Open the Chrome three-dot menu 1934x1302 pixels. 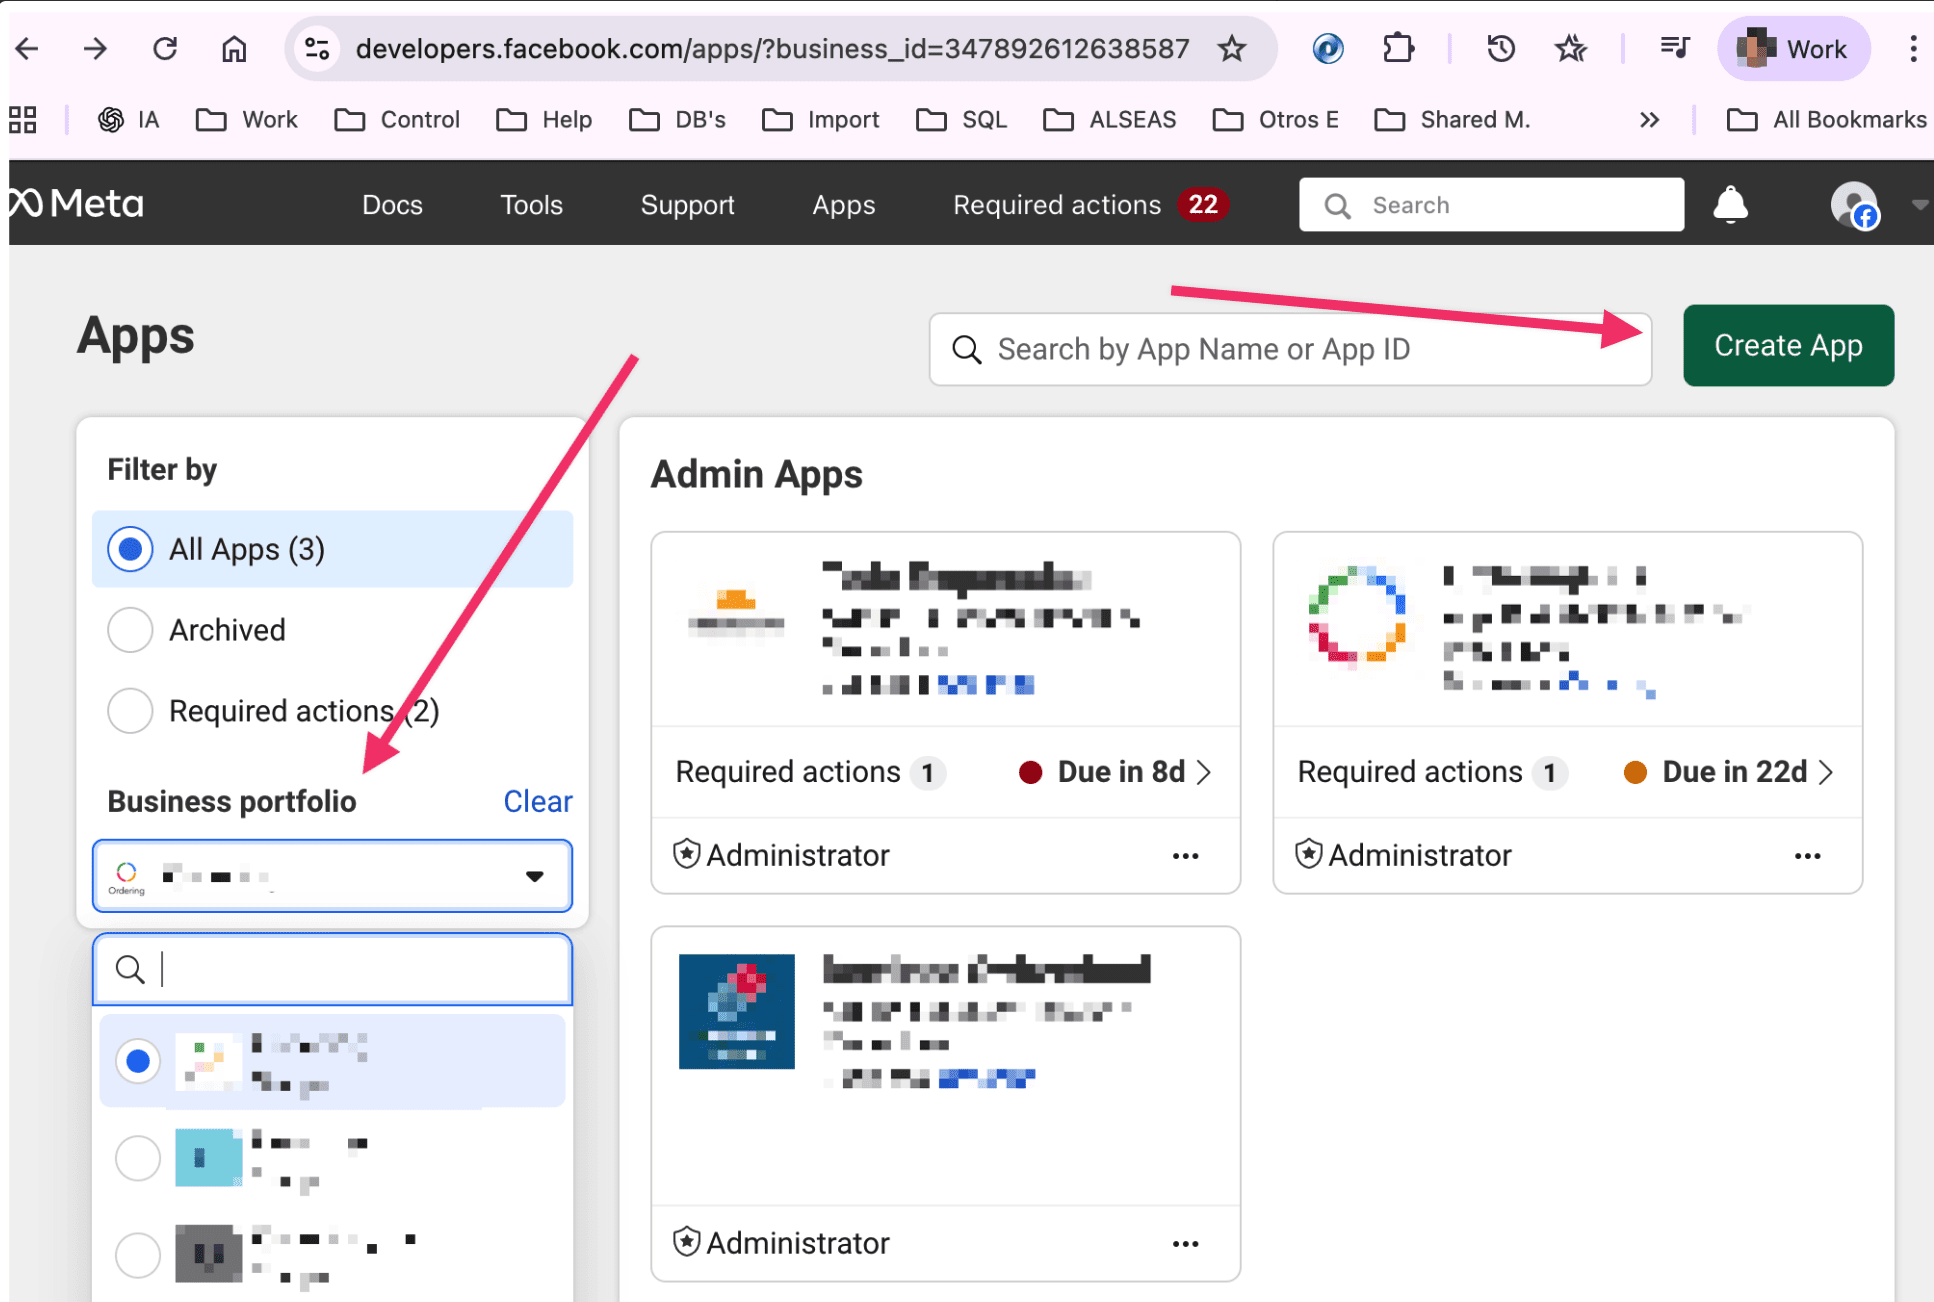point(1912,48)
